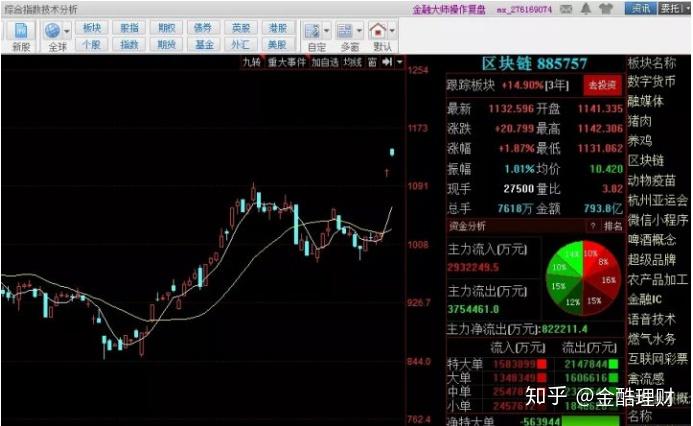Screen dimensions: 693x426
Task: Expand the 自定 dropdown arrow
Action: coord(327,31)
